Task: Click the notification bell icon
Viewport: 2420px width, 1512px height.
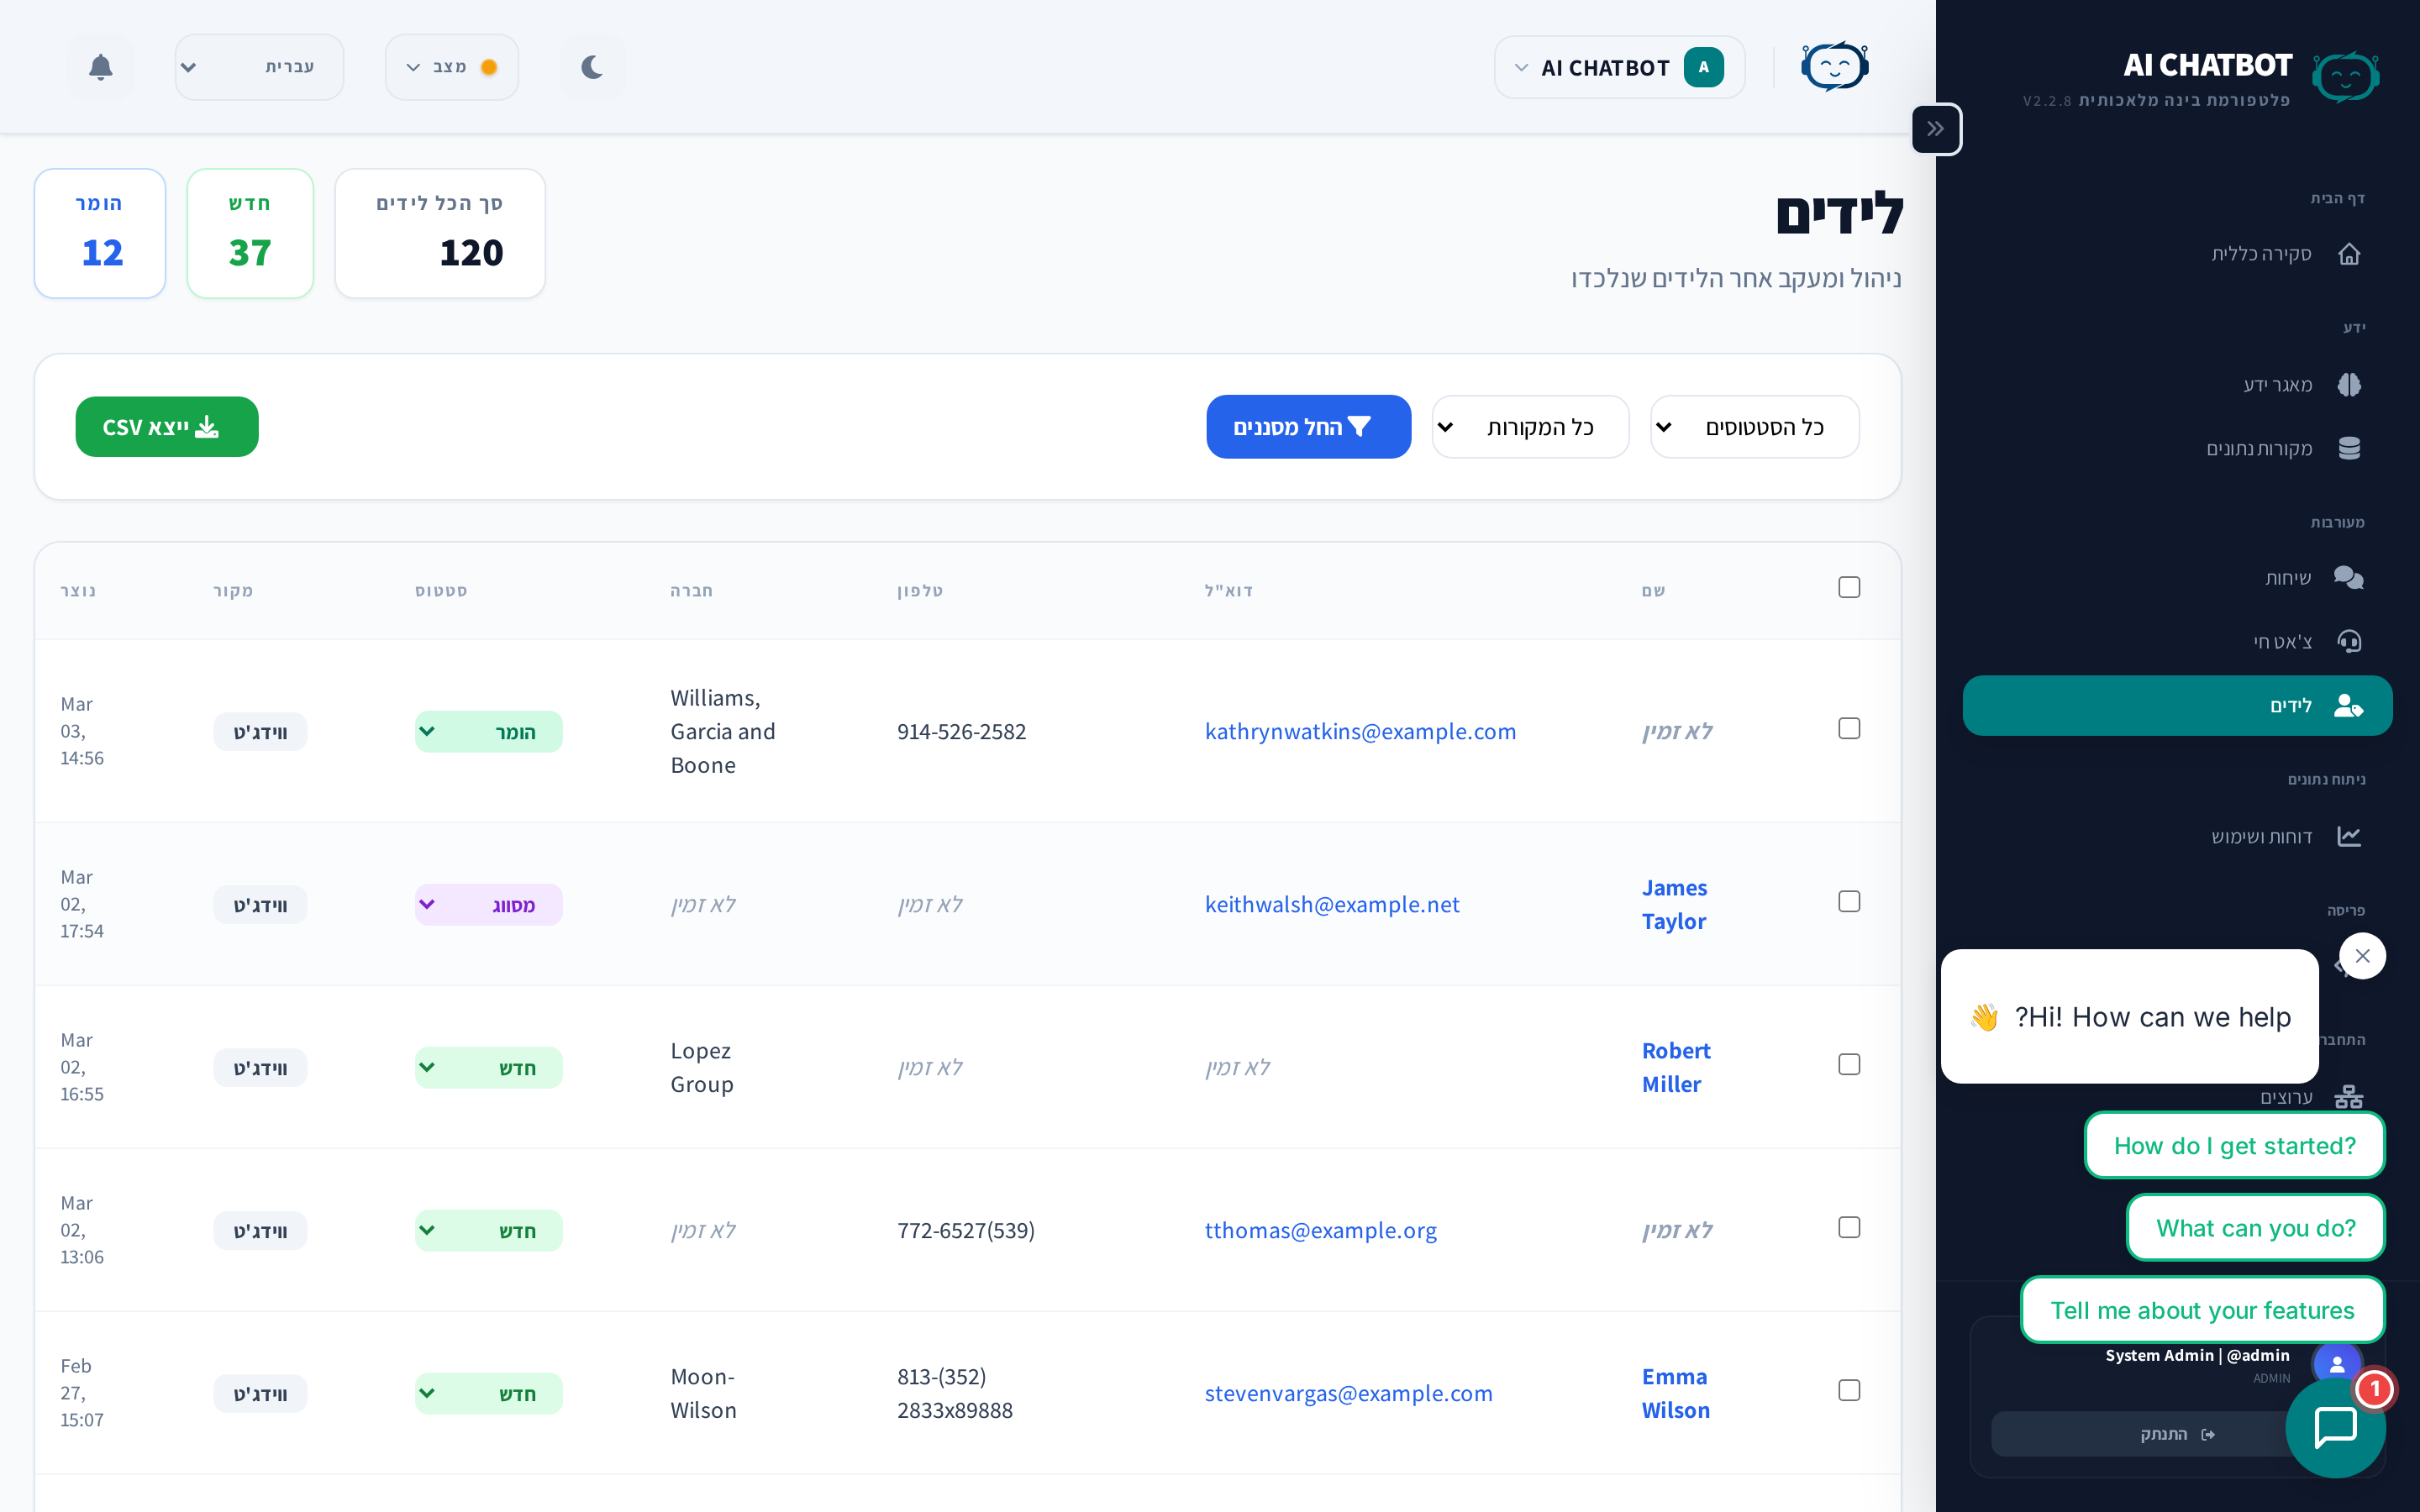Action: click(100, 67)
